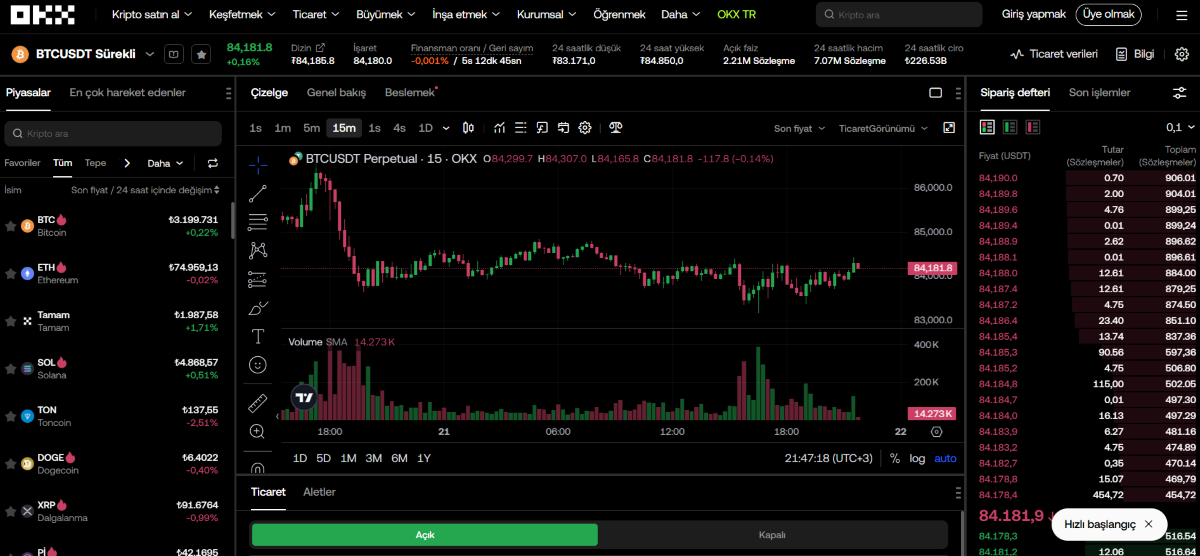The image size is (1200, 556).
Task: Toggle auto scale on chart
Action: tap(945, 458)
